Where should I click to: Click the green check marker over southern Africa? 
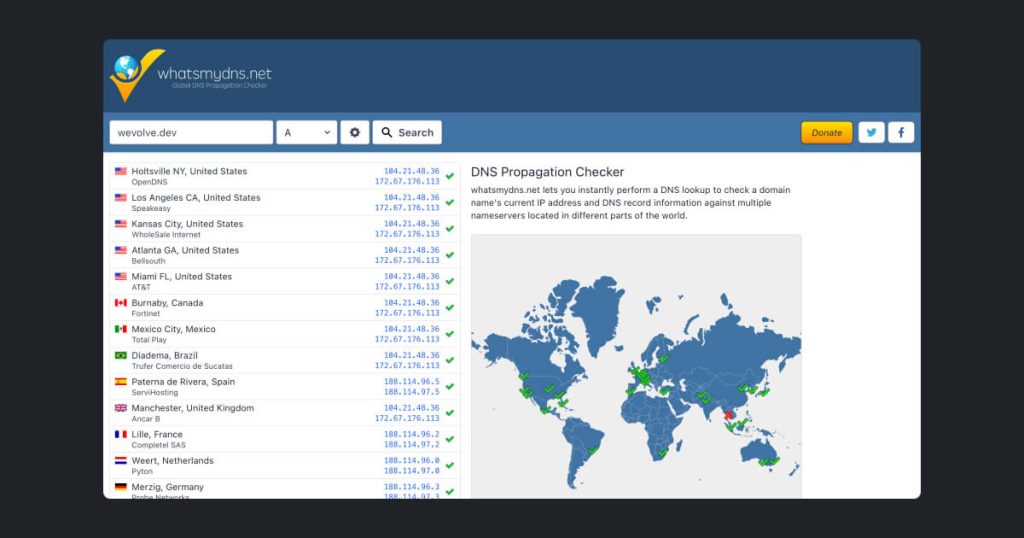click(x=663, y=452)
